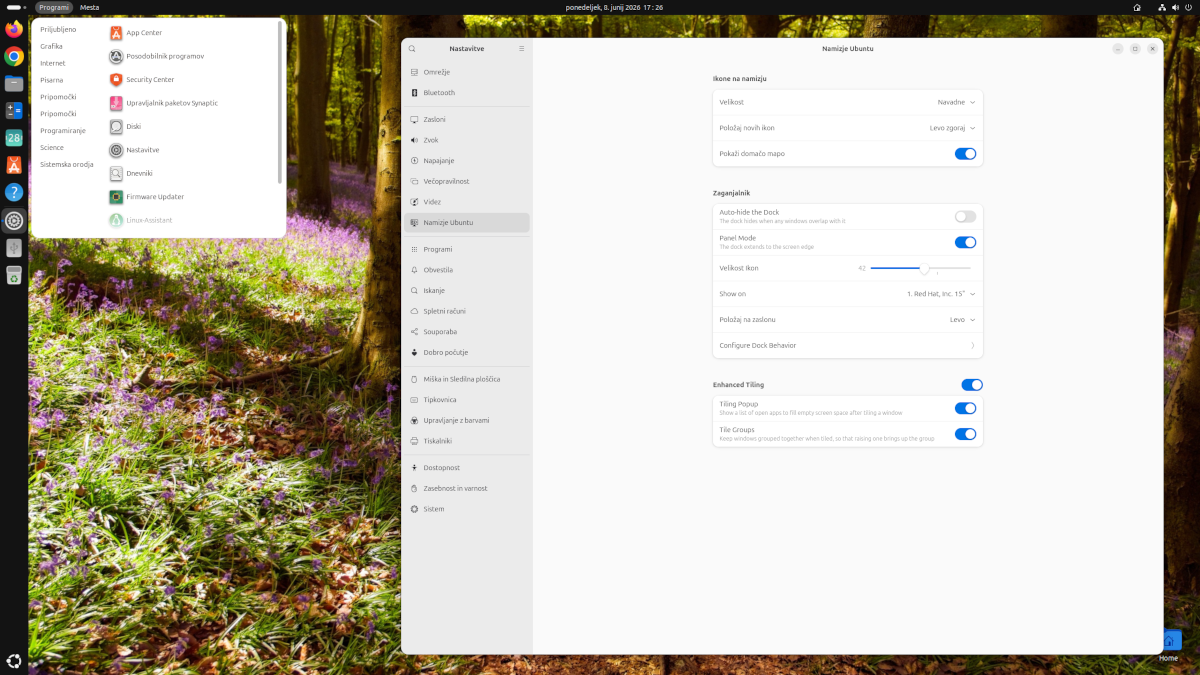Click the Tiskalniki printer icon in sidebar

(x=414, y=441)
